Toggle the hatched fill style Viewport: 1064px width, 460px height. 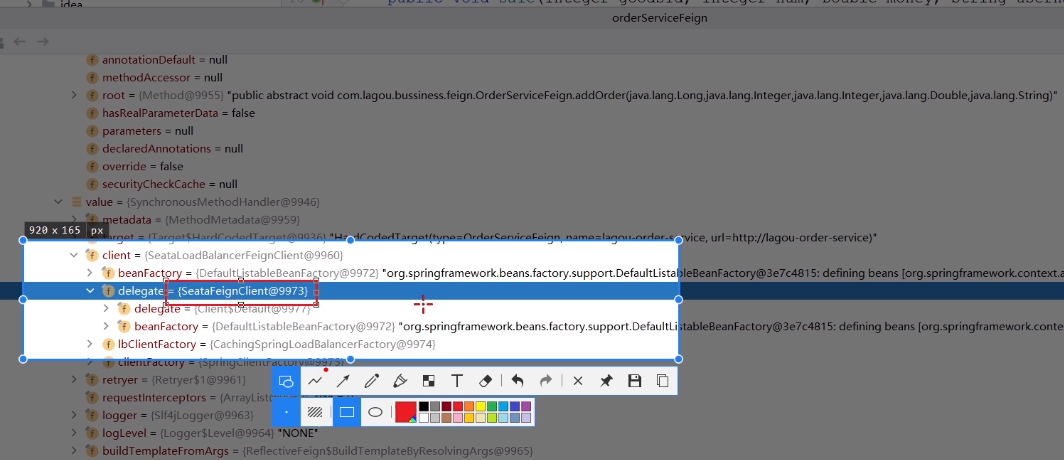[315, 412]
